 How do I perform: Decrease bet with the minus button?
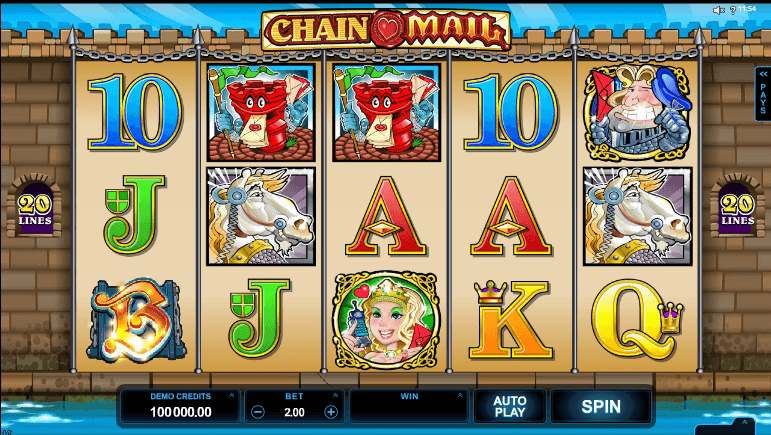point(258,412)
